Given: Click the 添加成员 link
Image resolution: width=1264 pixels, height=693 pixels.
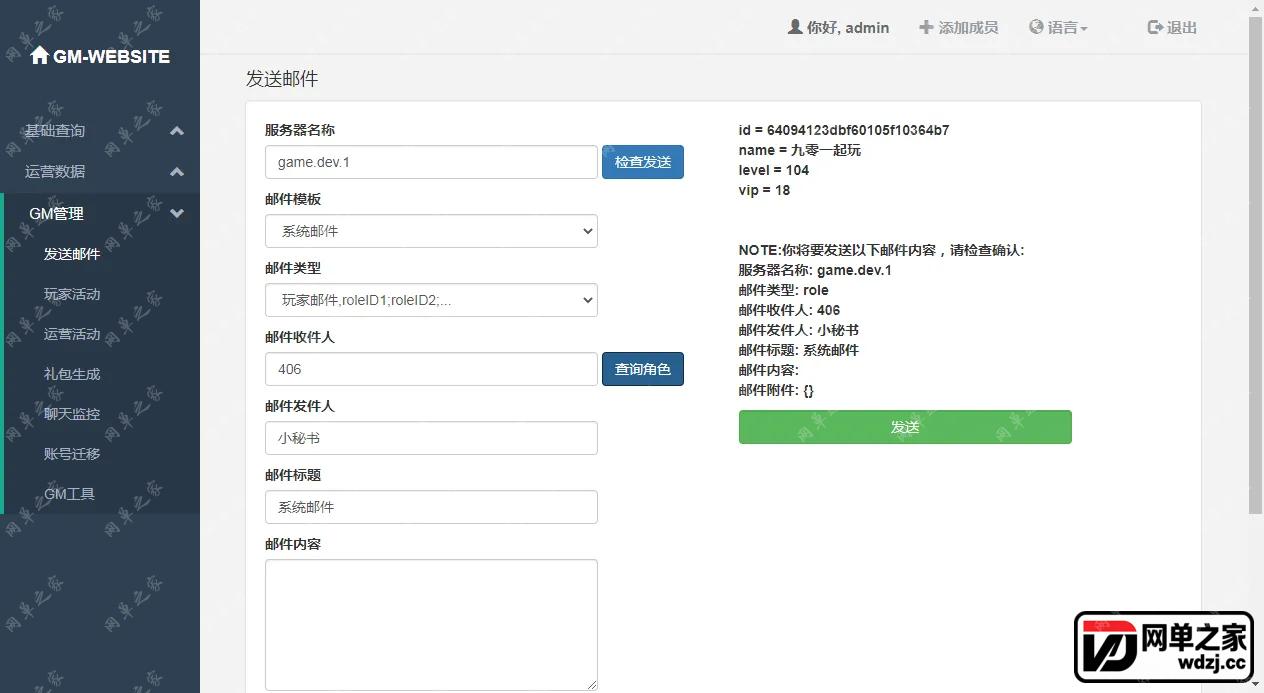Looking at the screenshot, I should pos(959,27).
